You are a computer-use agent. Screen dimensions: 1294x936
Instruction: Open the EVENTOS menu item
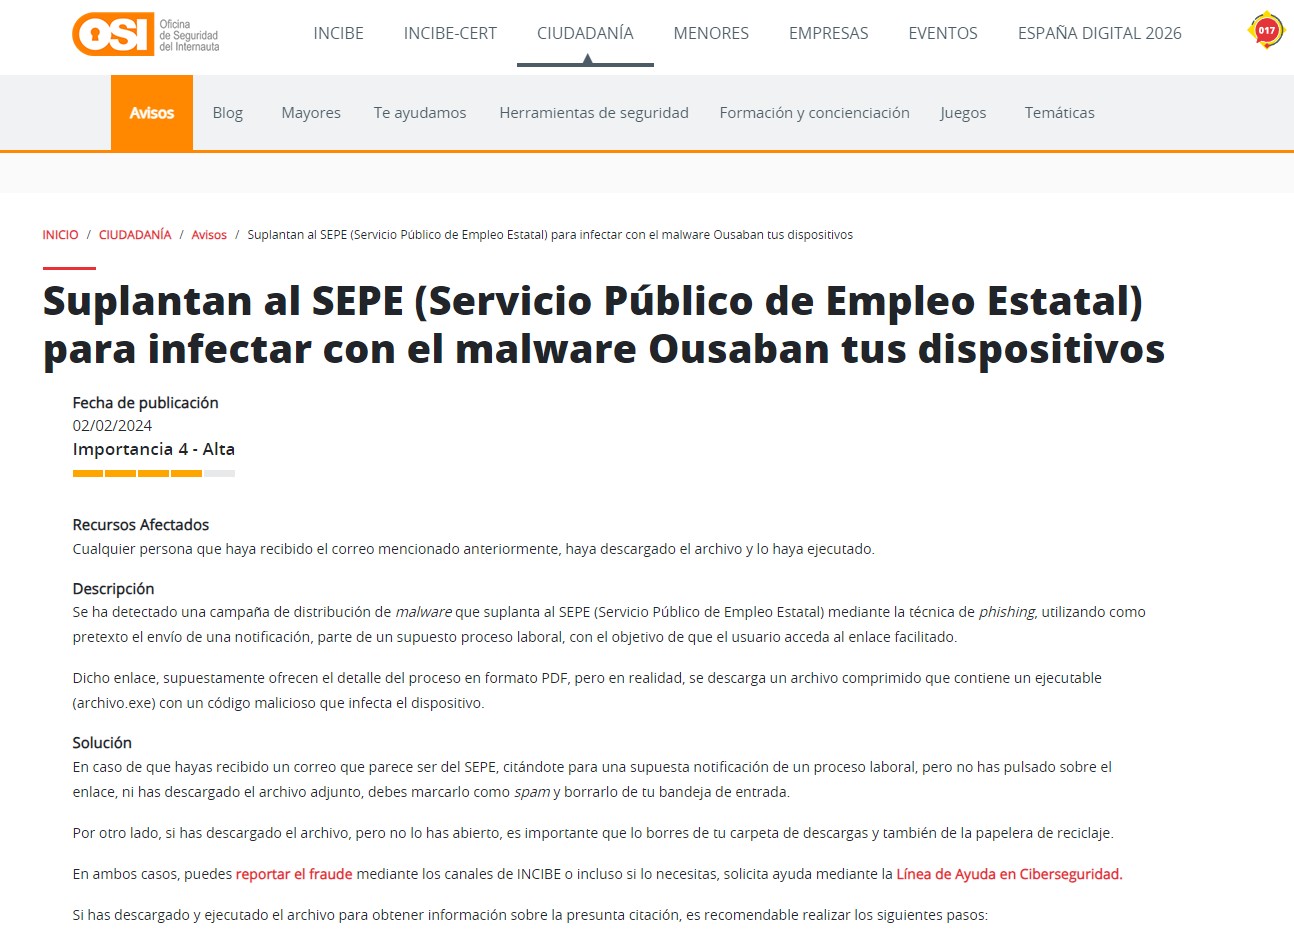coord(943,33)
